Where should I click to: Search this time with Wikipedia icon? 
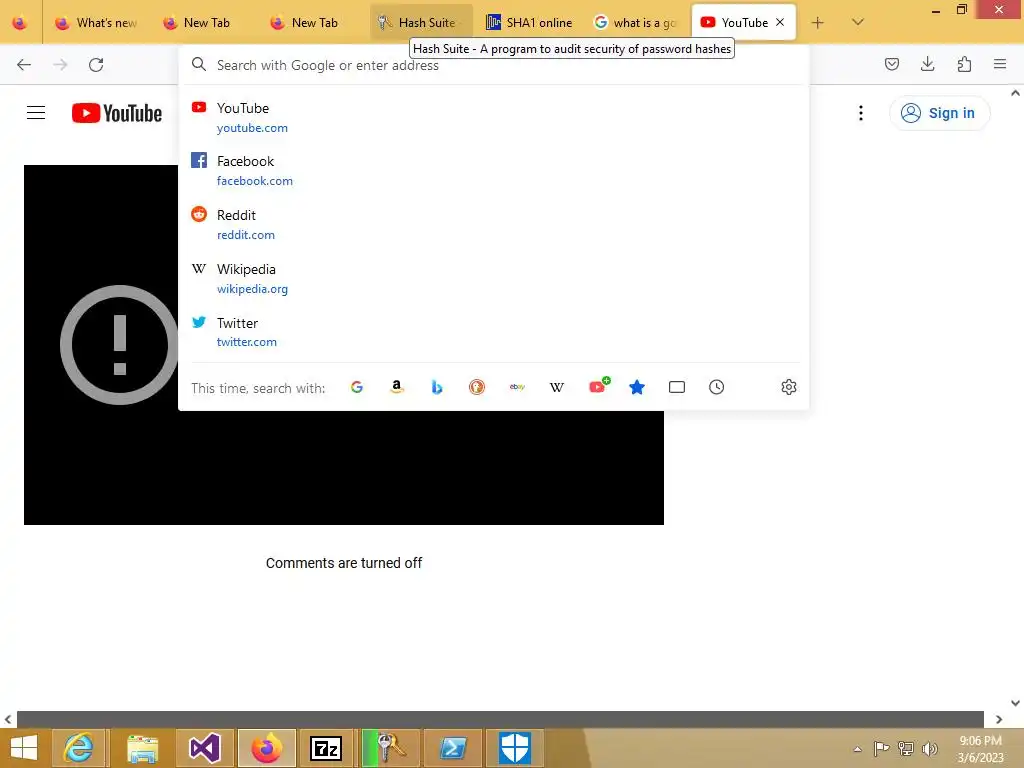(557, 387)
